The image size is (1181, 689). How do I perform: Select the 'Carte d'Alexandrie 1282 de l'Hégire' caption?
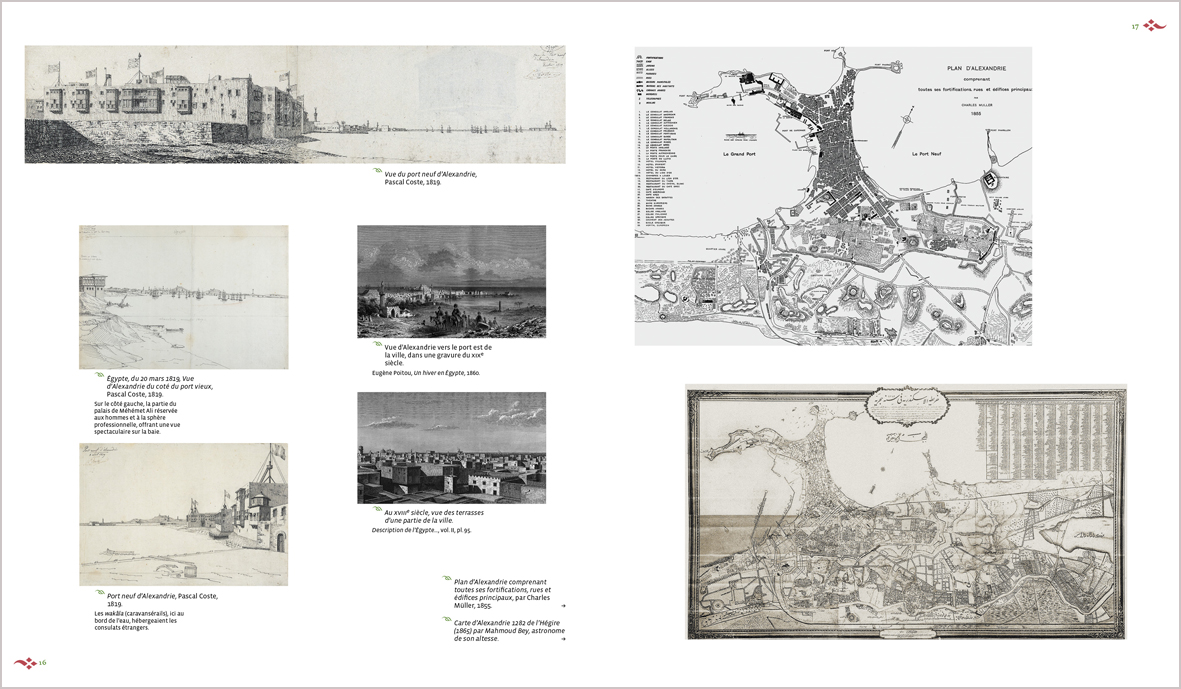509,631
